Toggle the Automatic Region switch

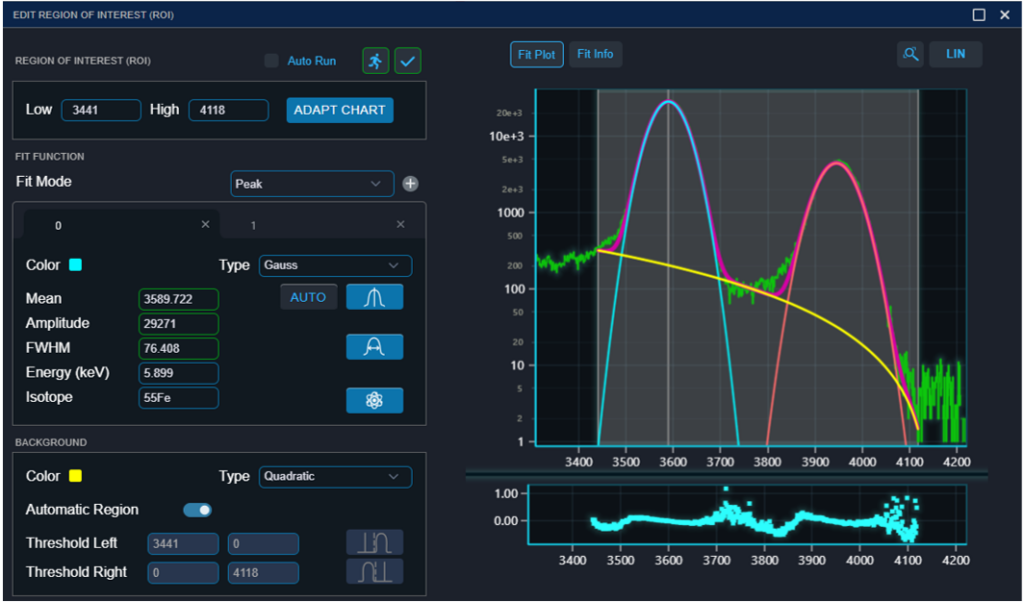(x=197, y=510)
